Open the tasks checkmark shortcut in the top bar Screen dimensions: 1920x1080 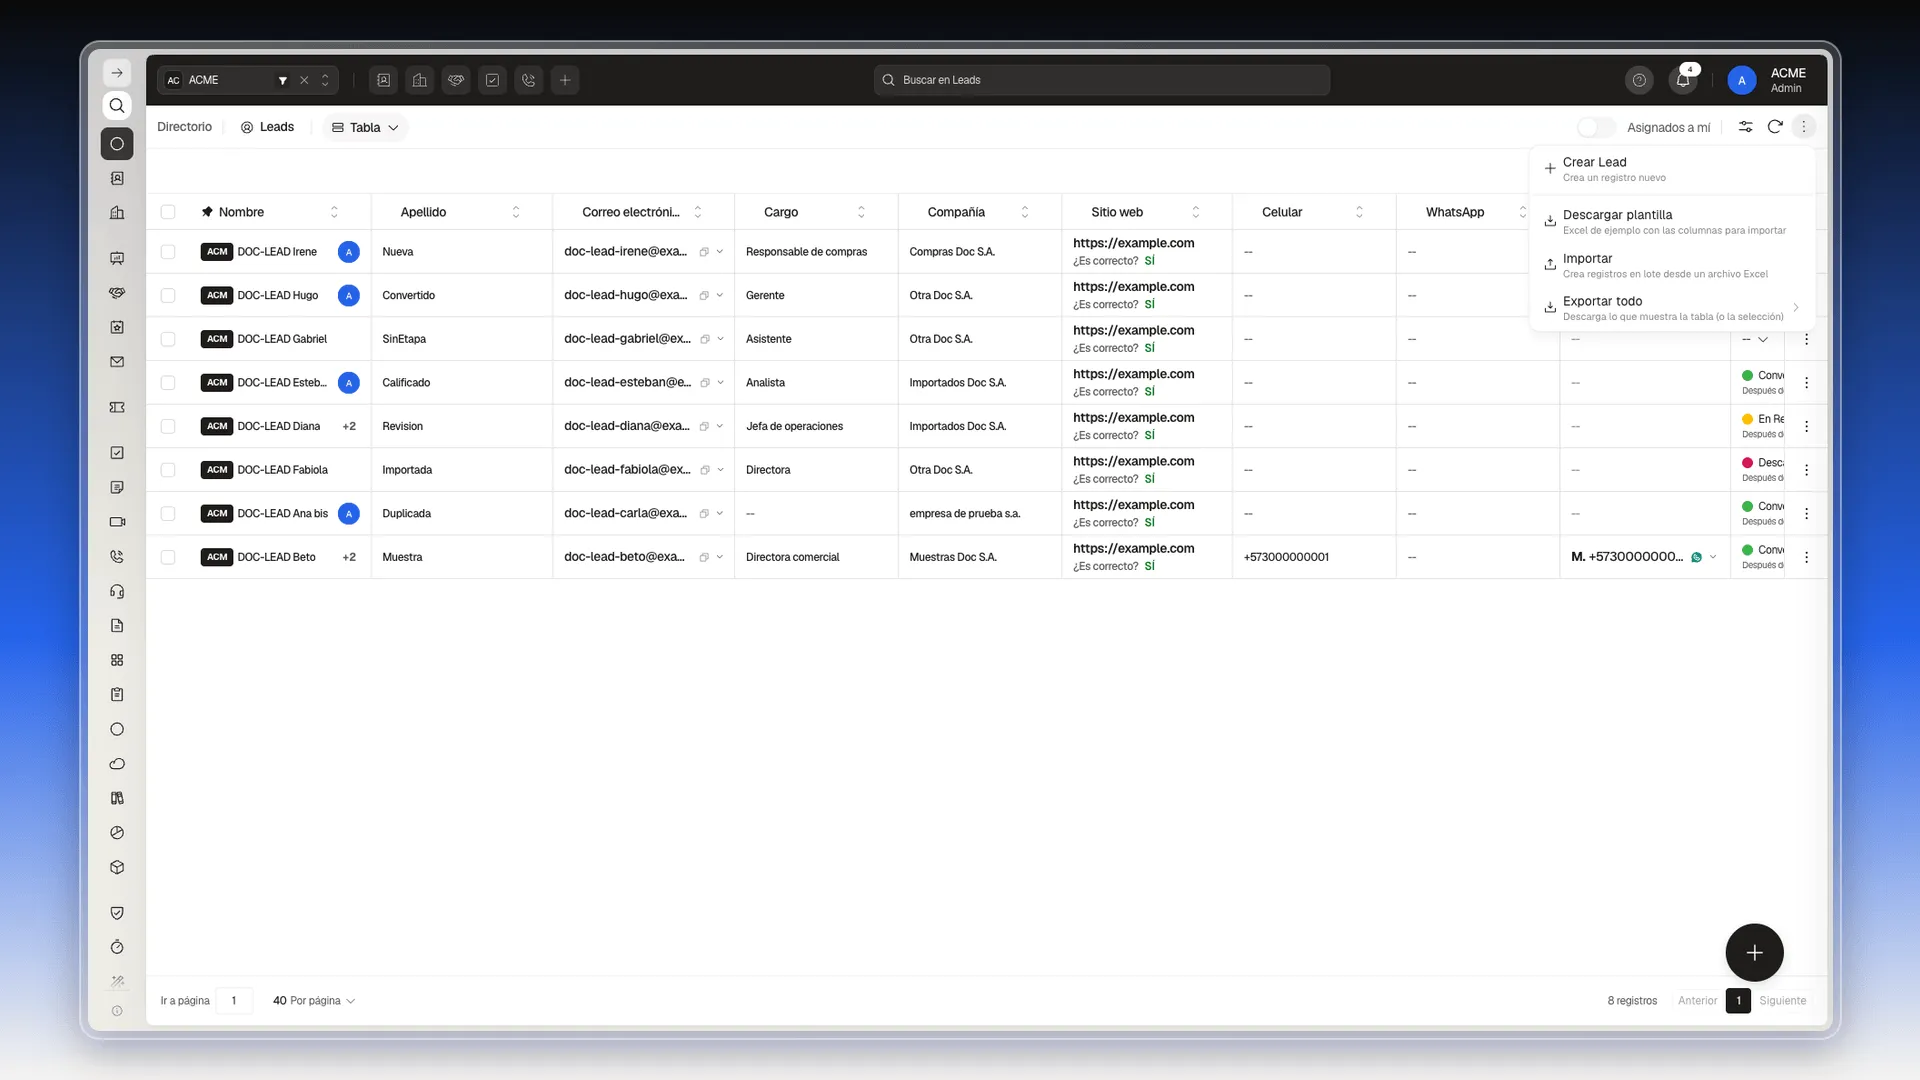(x=492, y=80)
